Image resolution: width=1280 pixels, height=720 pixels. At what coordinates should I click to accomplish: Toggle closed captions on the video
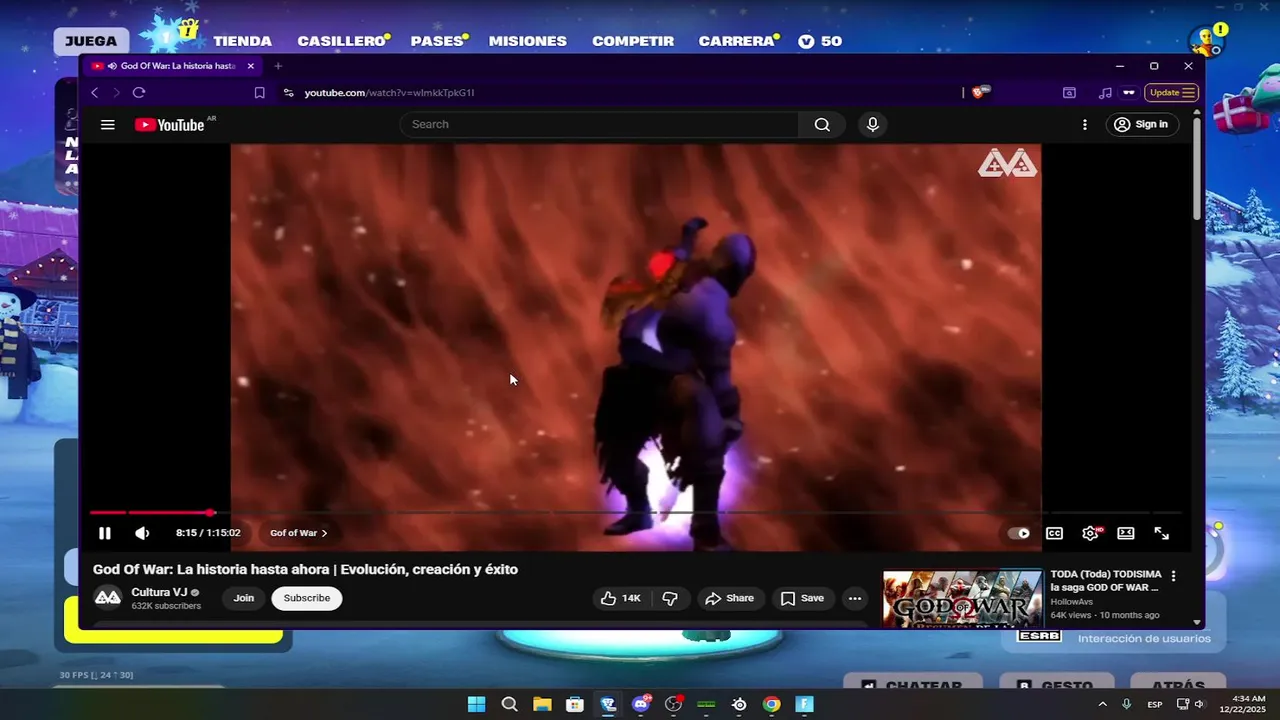(x=1054, y=533)
